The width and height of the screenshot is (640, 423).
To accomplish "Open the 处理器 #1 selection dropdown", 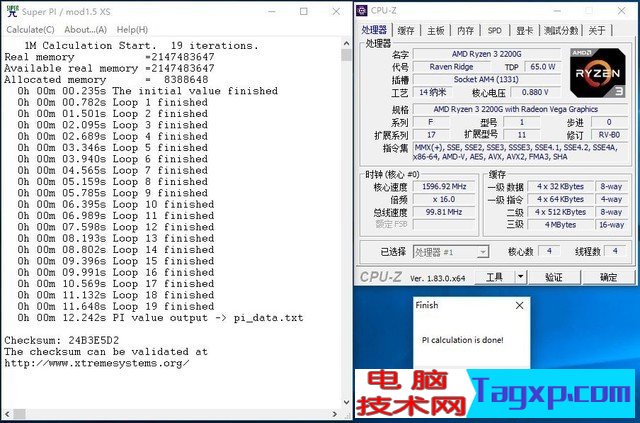I will 451,252.
